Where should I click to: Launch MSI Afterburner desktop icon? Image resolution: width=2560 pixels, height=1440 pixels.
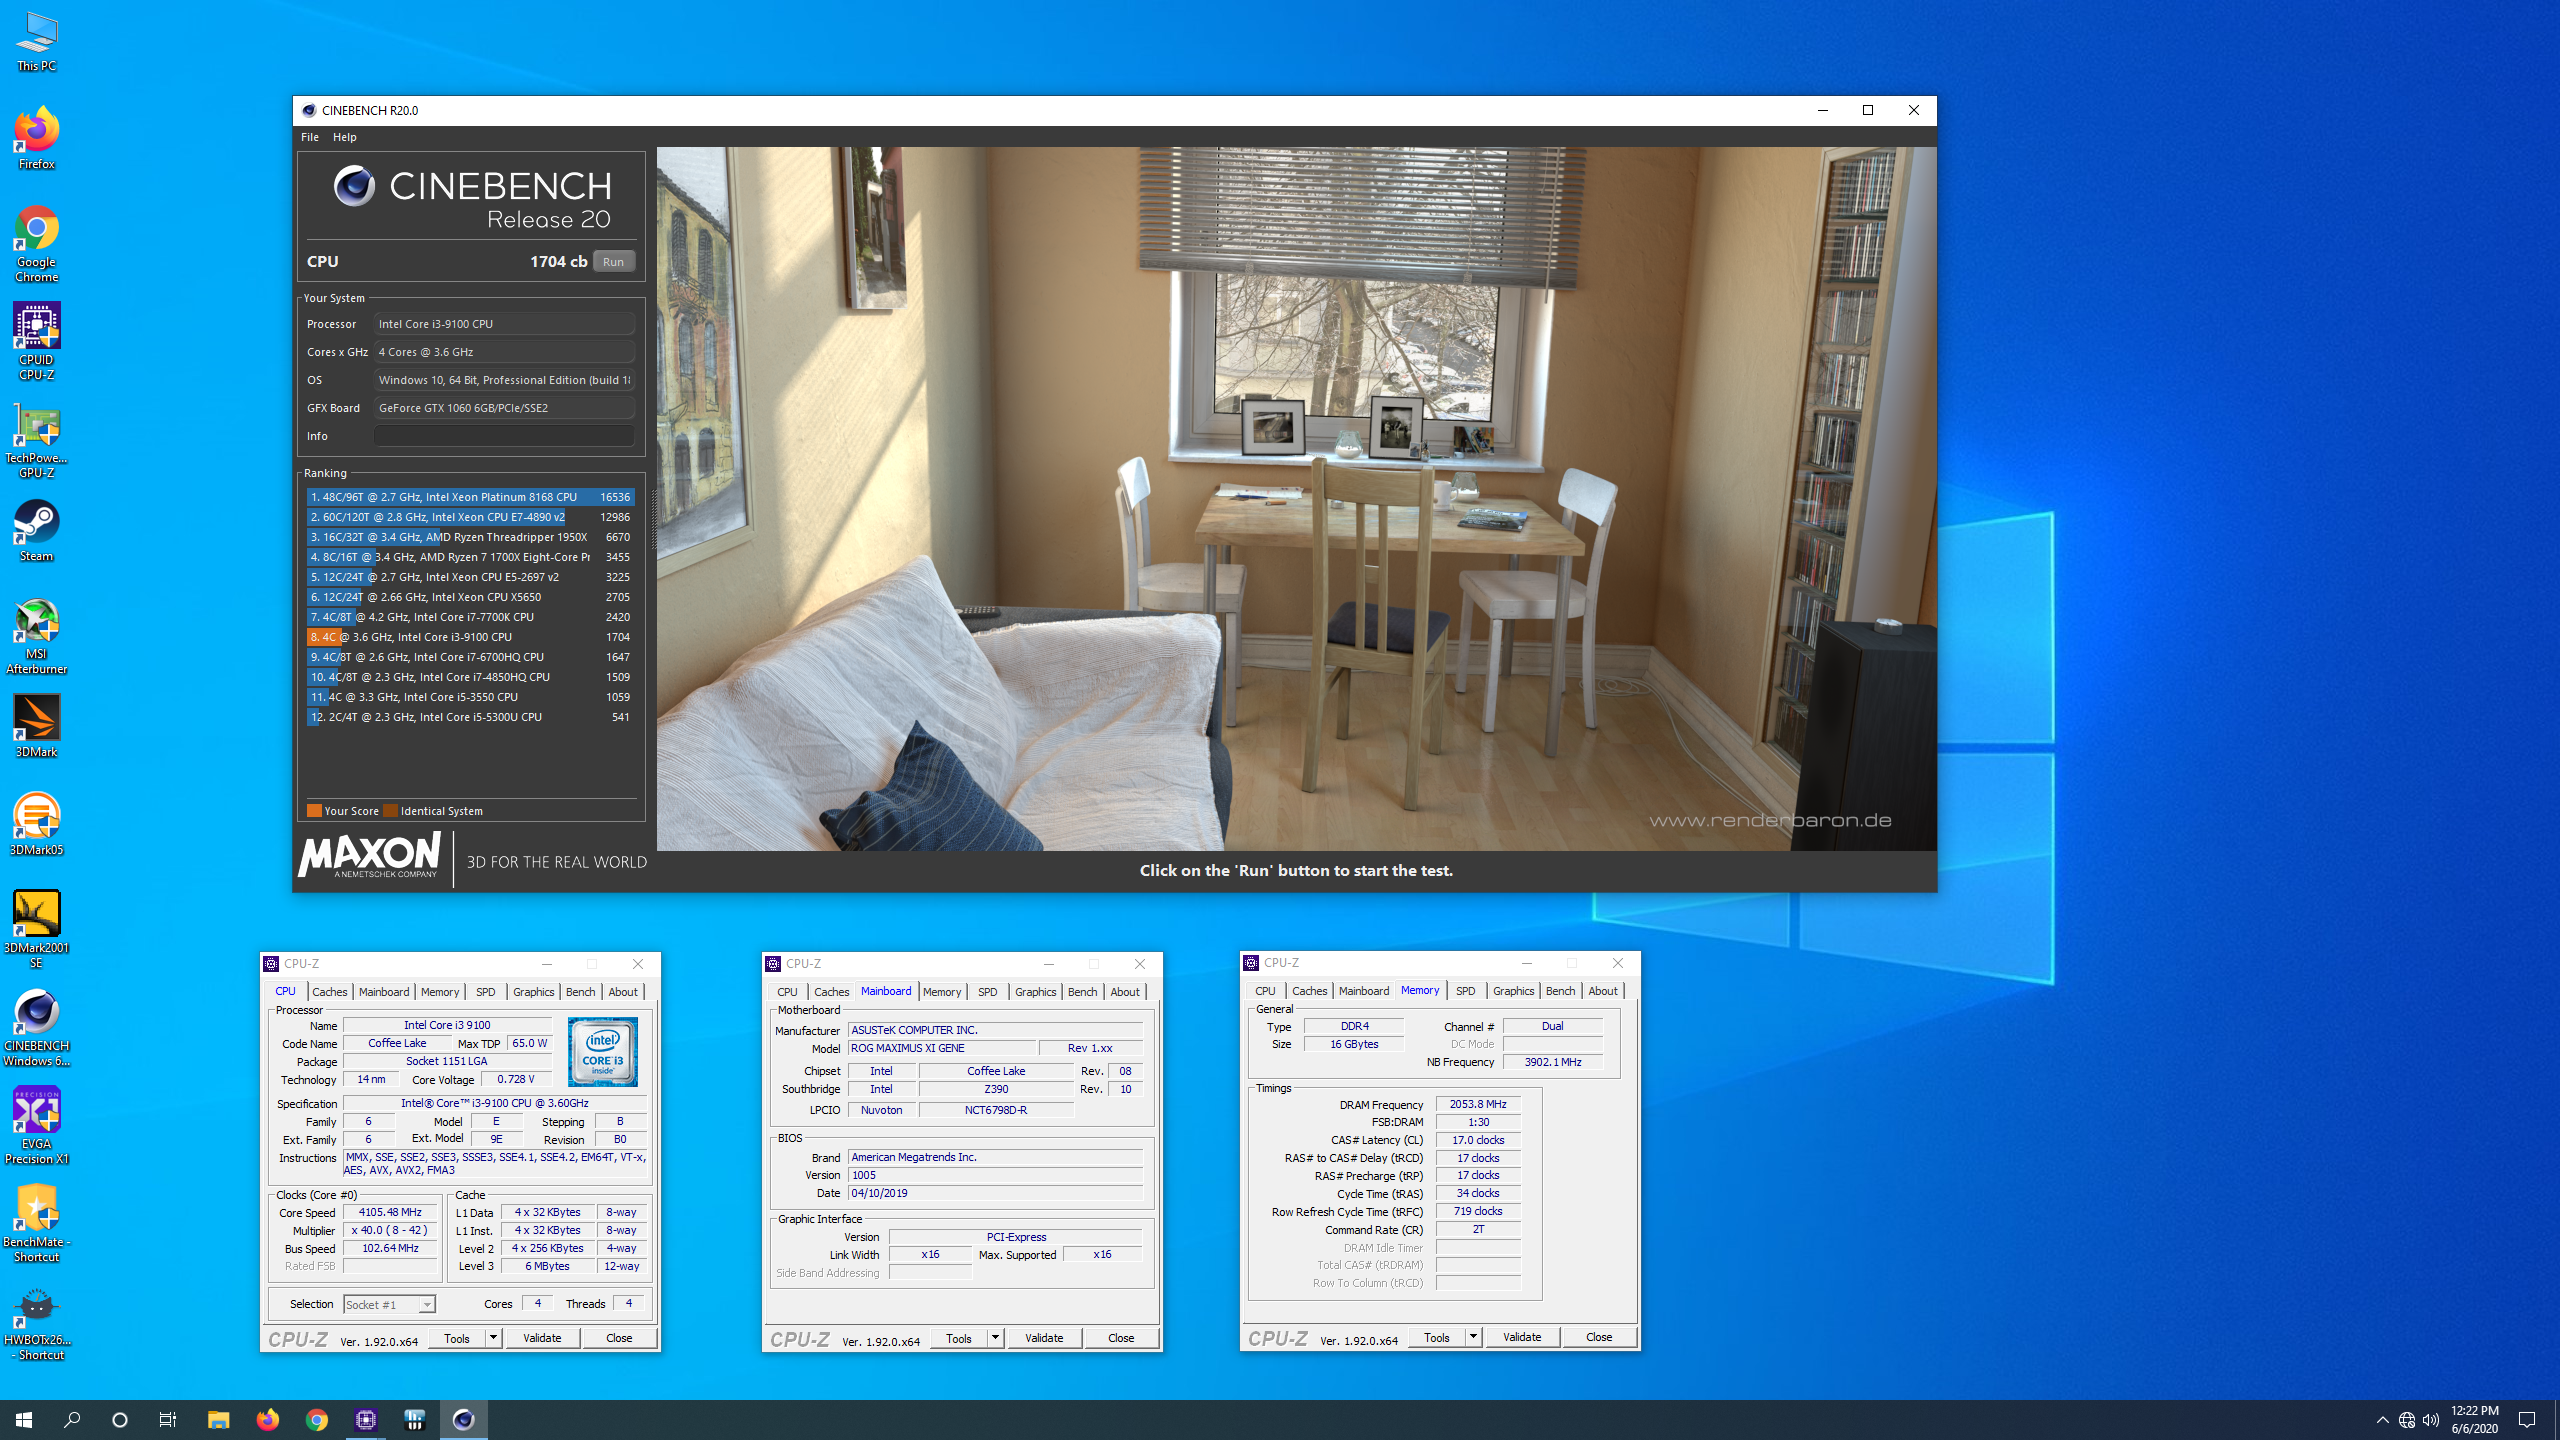(x=36, y=637)
